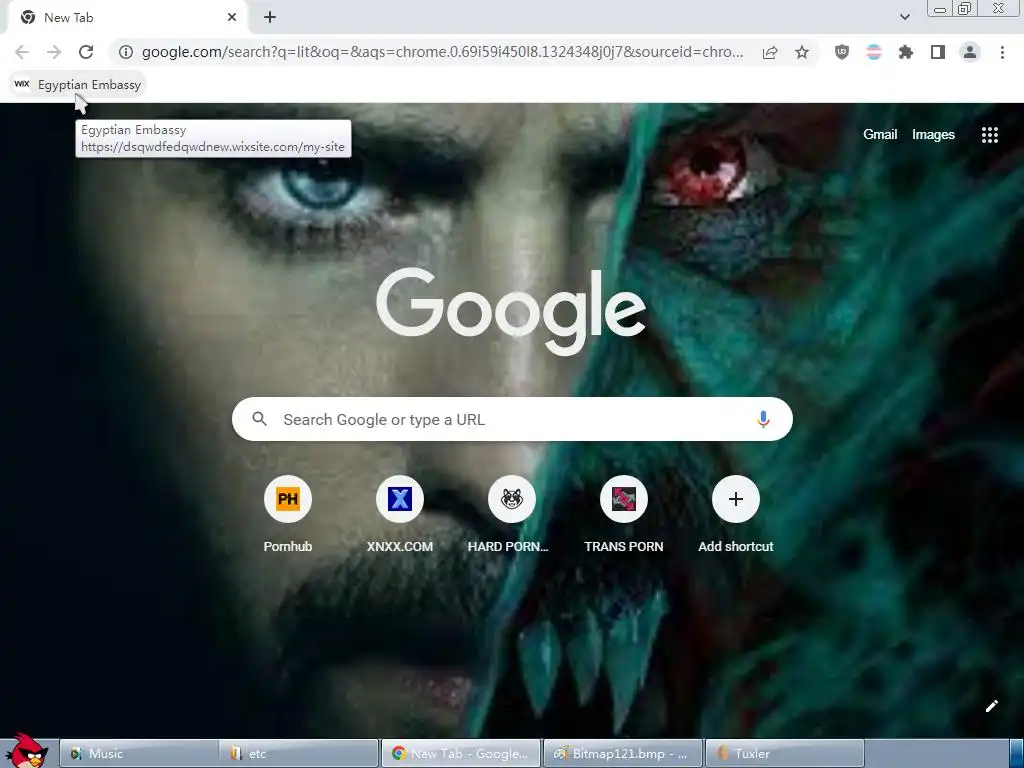Open the Google apps grid

tap(990, 135)
